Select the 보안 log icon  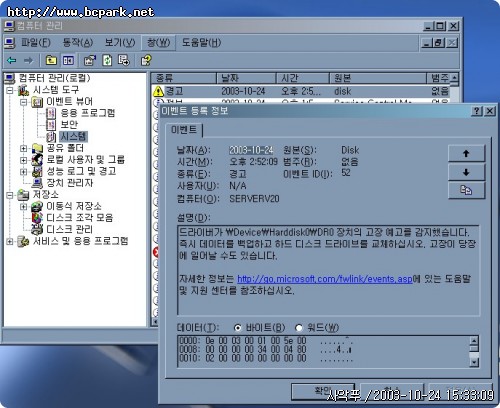pos(51,125)
